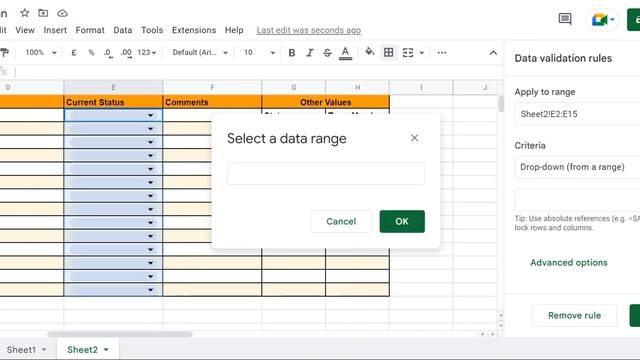Click the cloud save status icon
The width and height of the screenshot is (640, 360).
pos(62,13)
